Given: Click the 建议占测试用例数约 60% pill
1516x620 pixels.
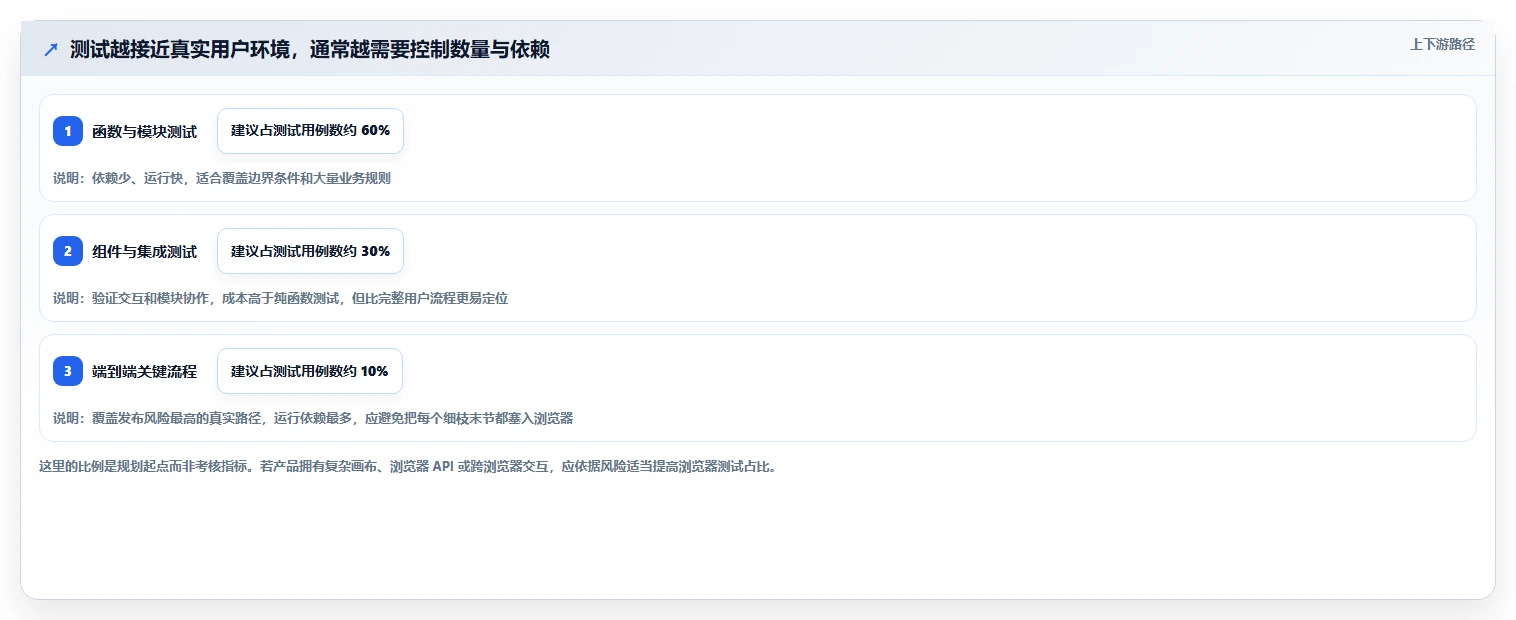Looking at the screenshot, I should 310,131.
